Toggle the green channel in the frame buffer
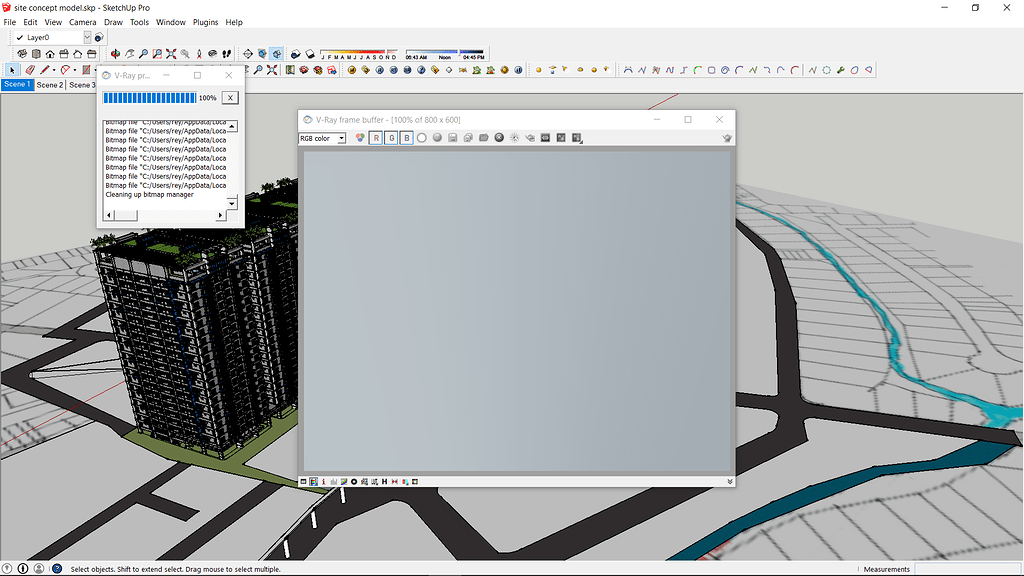The width and height of the screenshot is (1024, 576). (392, 137)
